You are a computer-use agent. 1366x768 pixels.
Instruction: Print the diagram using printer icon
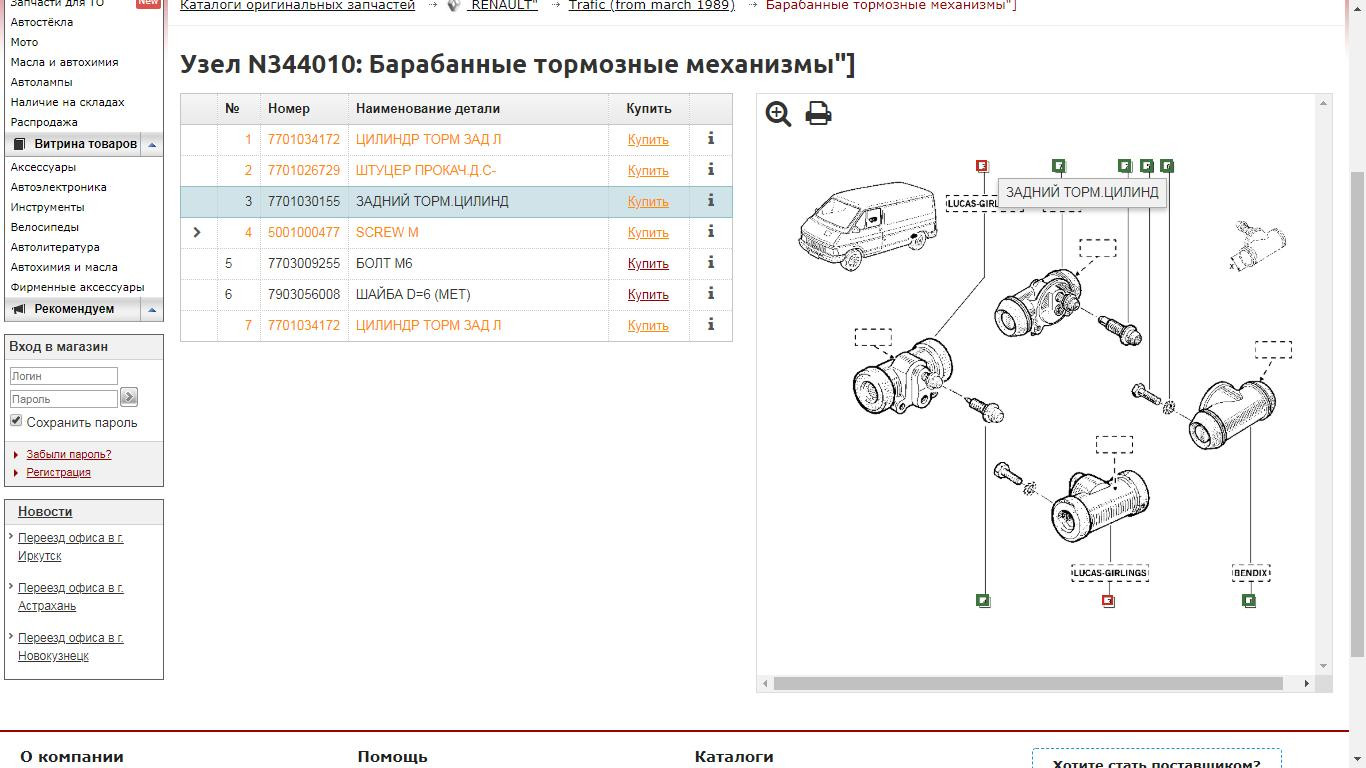(x=818, y=113)
